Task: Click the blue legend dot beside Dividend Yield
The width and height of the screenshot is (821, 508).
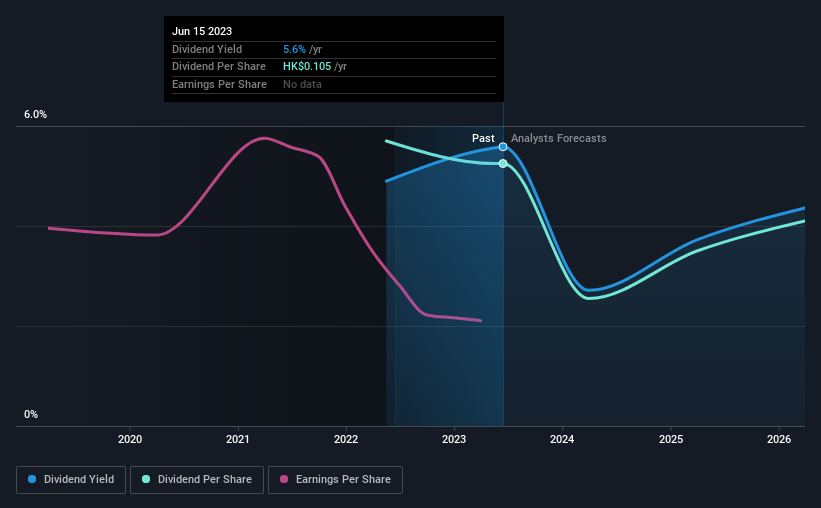Action: click(x=32, y=479)
